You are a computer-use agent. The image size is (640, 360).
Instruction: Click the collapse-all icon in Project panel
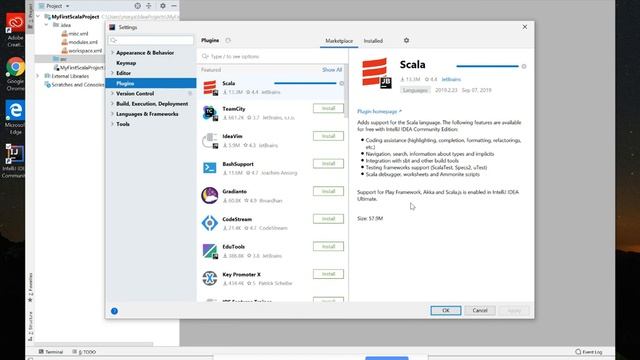(149, 6)
